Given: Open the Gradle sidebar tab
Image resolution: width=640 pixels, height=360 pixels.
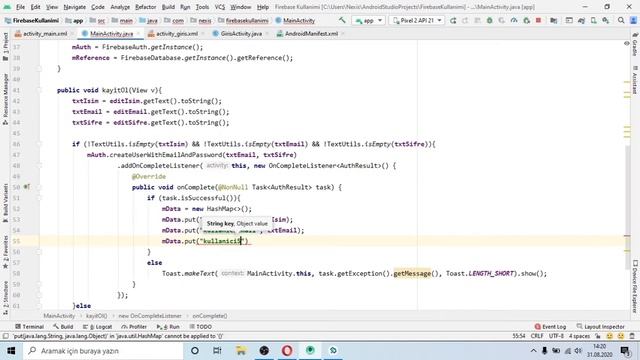Looking at the screenshot, I should (x=635, y=44).
